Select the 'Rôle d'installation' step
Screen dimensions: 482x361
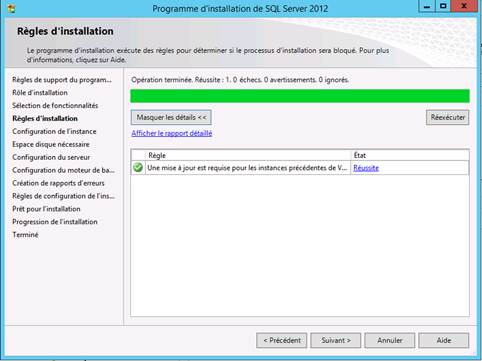pyautogui.click(x=40, y=93)
